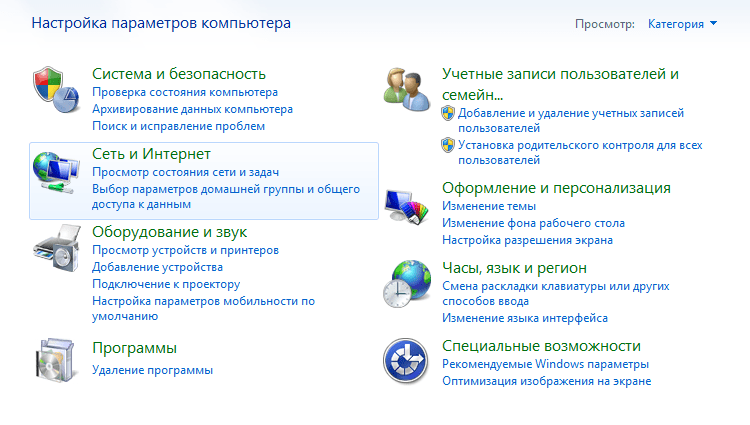
Task: Click shield icon beside 'Установка родительского контроля'
Action: (x=448, y=145)
